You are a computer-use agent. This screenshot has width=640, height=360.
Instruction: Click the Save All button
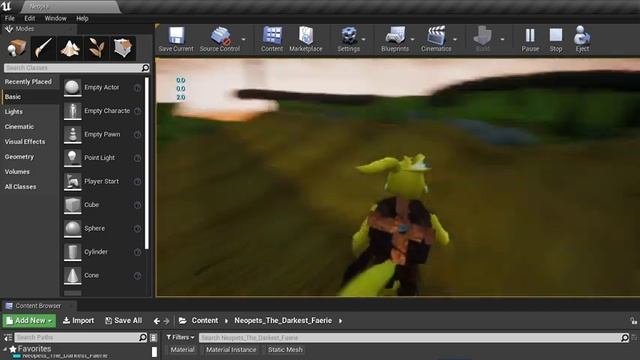coord(124,321)
